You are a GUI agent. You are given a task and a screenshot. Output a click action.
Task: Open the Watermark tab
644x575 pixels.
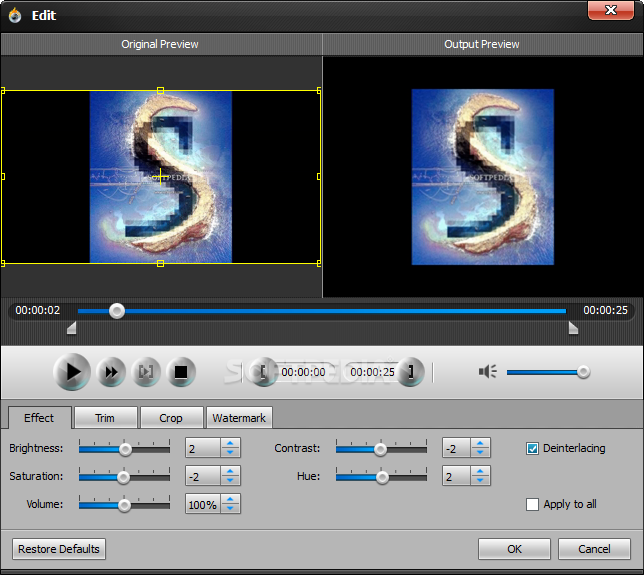tap(239, 418)
